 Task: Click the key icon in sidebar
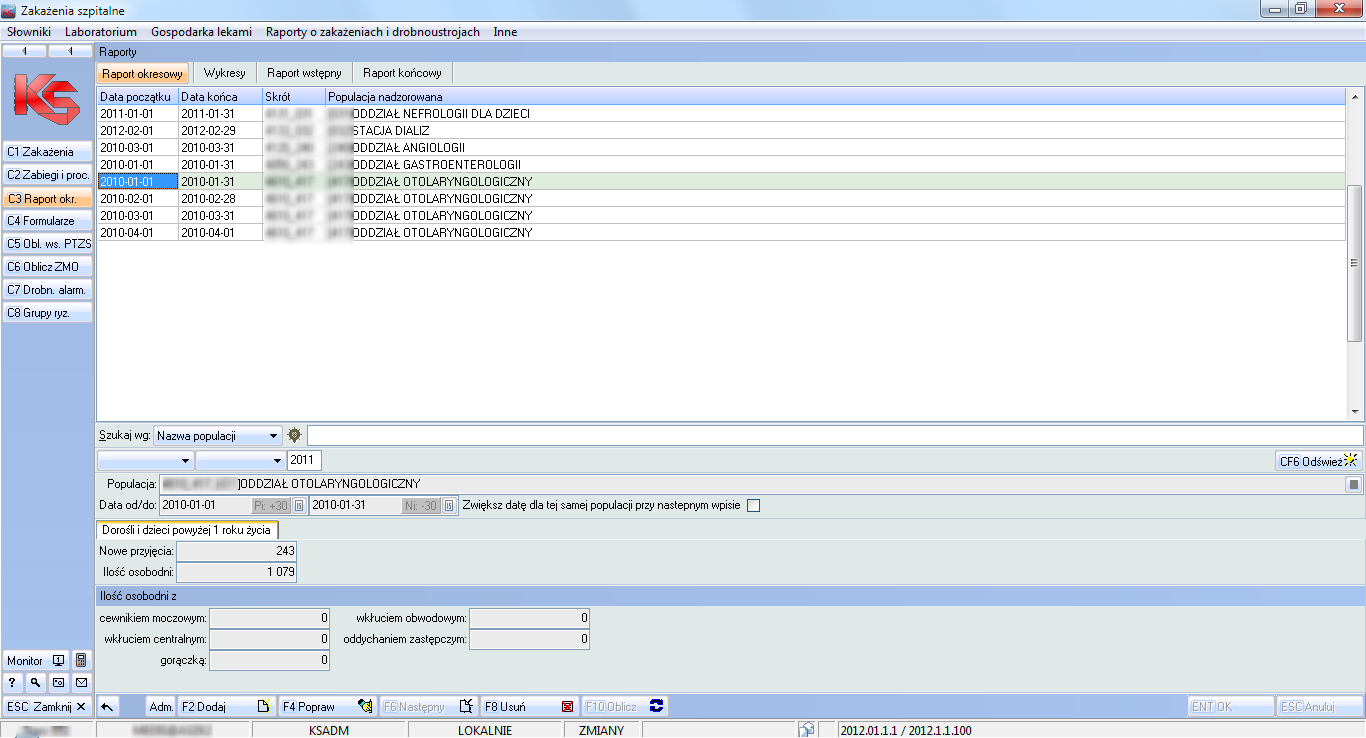pyautogui.click(x=35, y=683)
